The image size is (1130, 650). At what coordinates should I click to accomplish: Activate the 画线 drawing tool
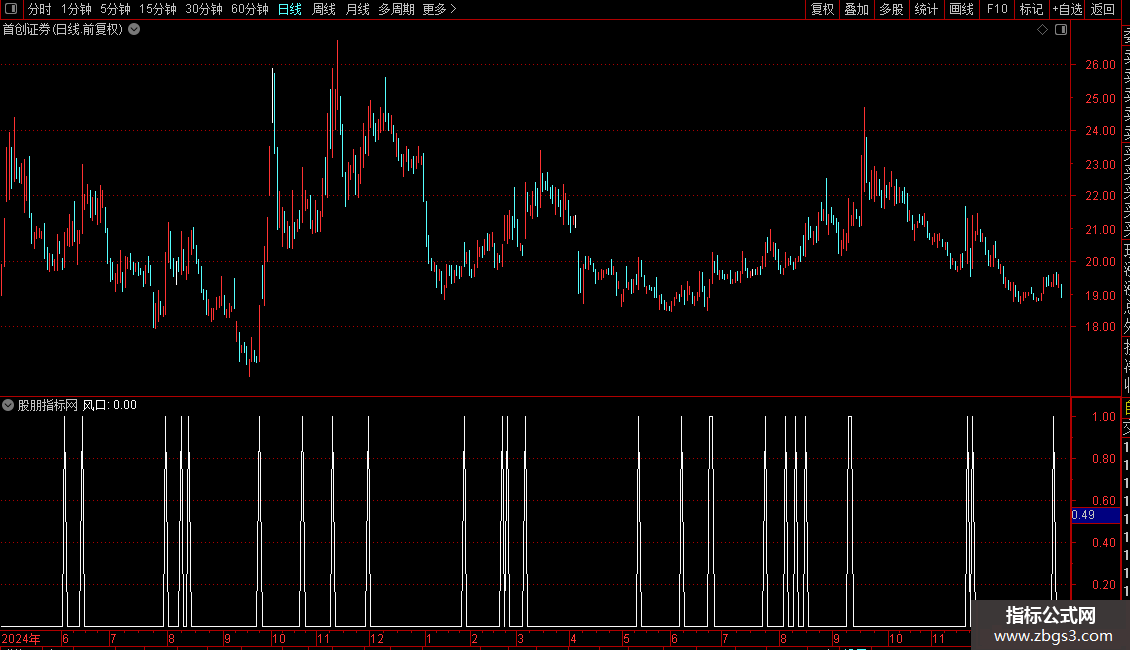pos(961,9)
